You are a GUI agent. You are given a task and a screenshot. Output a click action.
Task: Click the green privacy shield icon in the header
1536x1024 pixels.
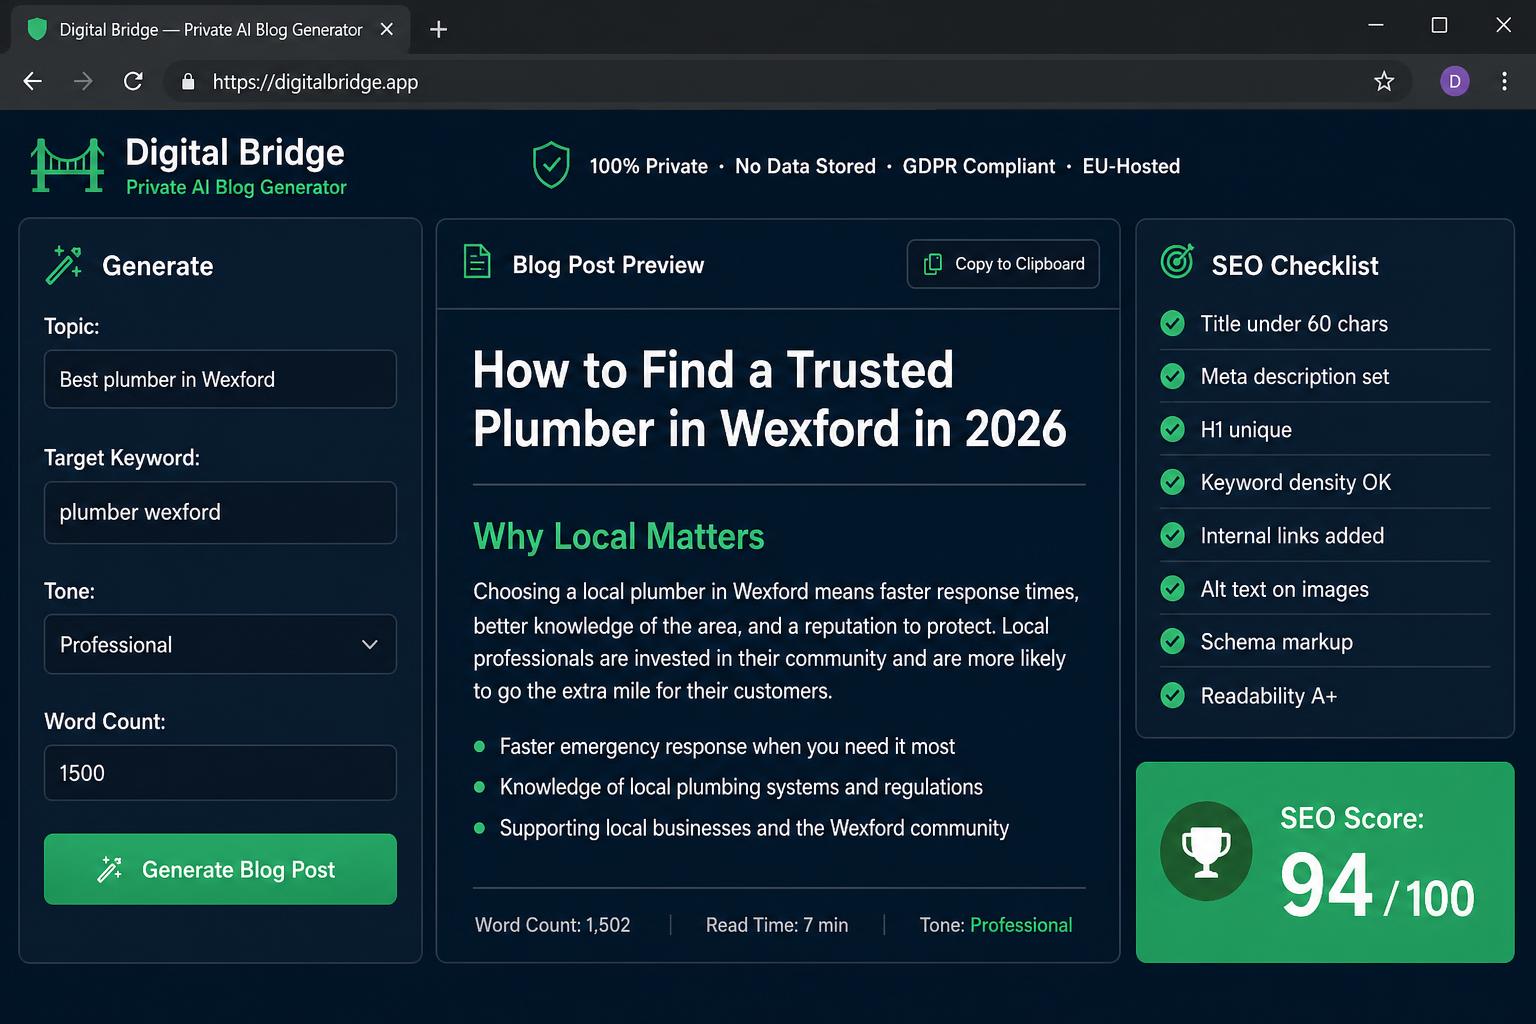pyautogui.click(x=551, y=165)
